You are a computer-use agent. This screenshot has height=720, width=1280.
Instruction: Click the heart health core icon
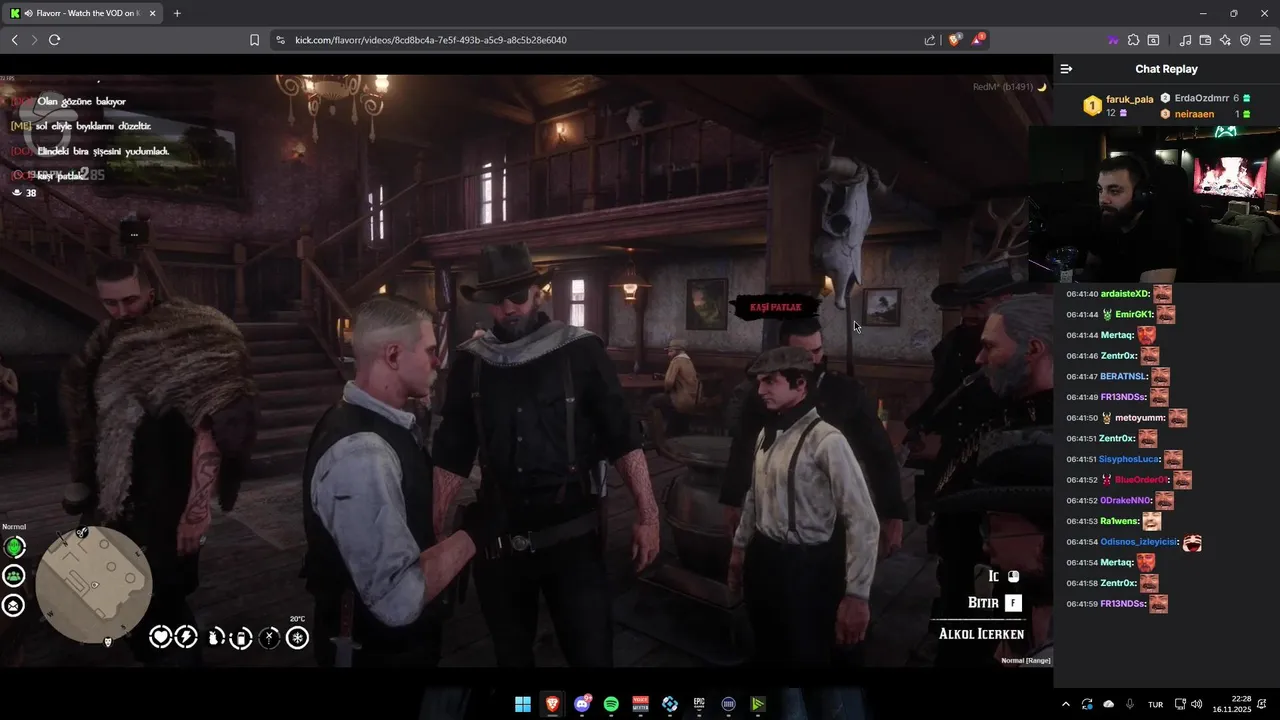click(160, 637)
